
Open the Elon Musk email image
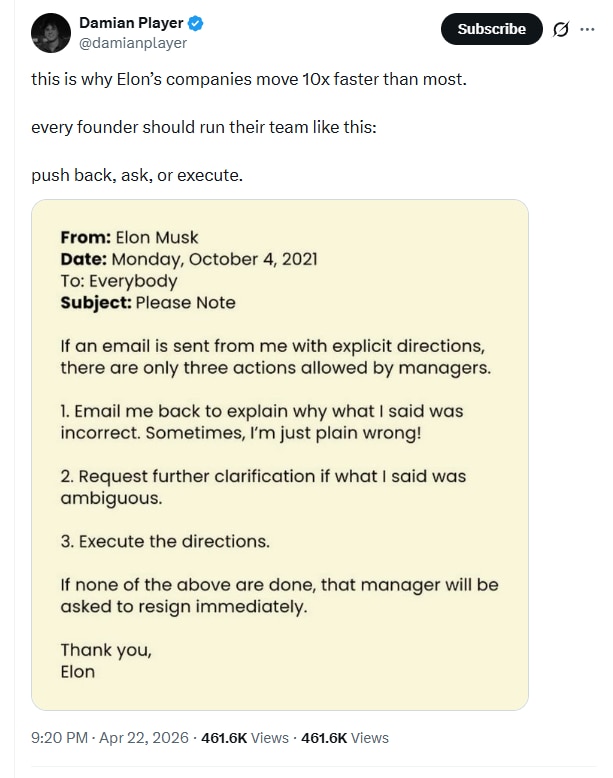280,455
